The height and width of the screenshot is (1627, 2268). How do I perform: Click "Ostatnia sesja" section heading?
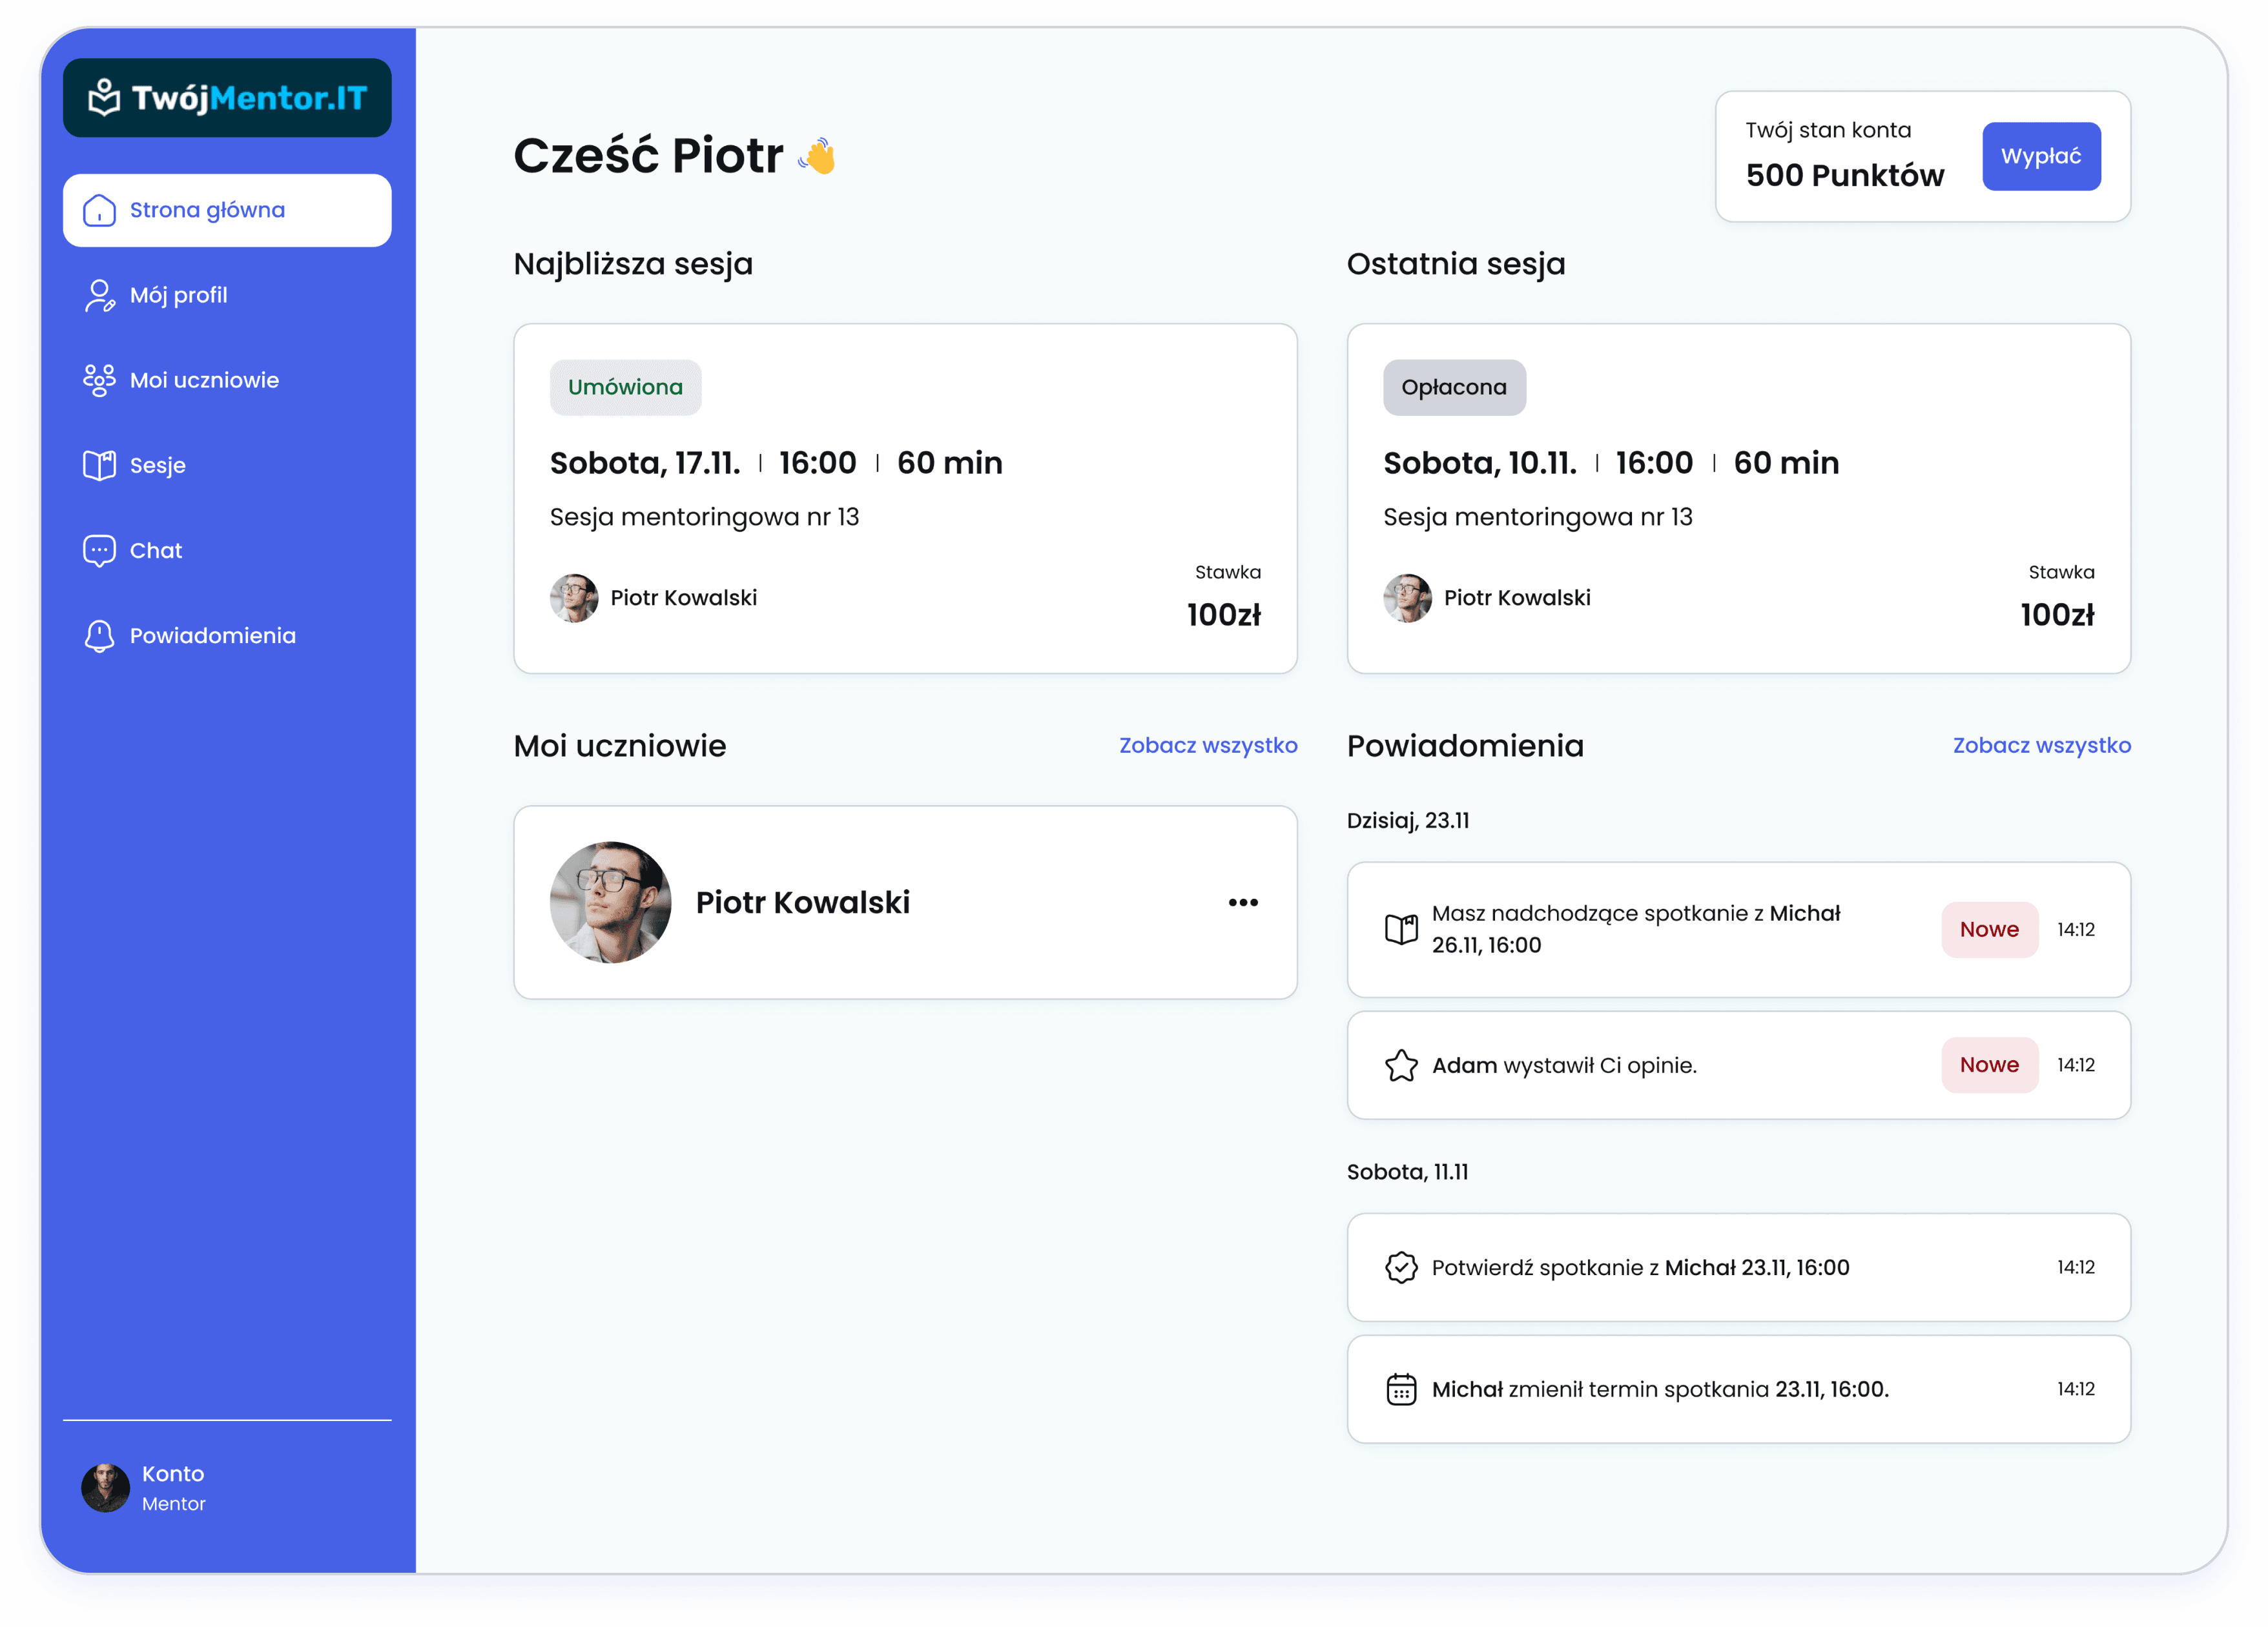(x=1456, y=264)
